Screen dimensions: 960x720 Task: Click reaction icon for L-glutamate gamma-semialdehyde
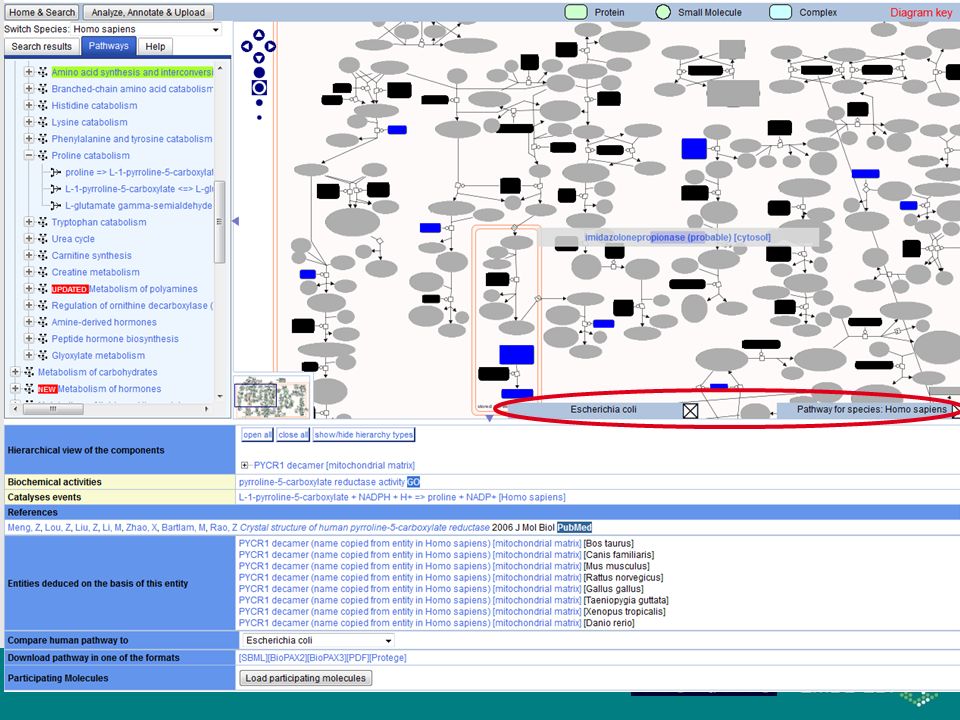[x=56, y=206]
